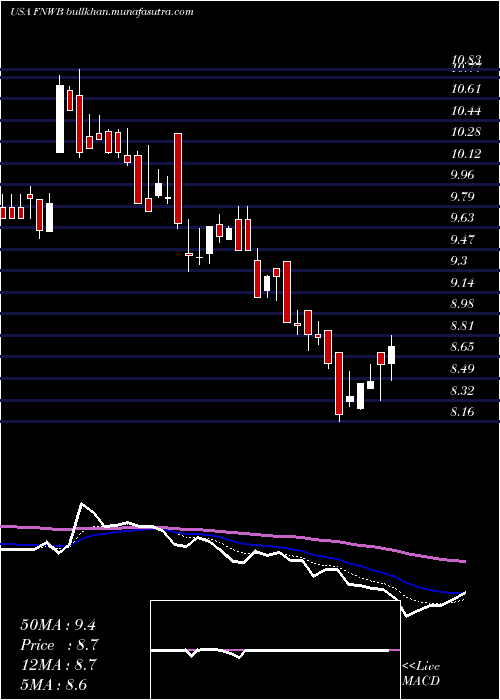Click the 9.14 price axis label
The height and width of the screenshot is (700, 500).
click(462, 283)
